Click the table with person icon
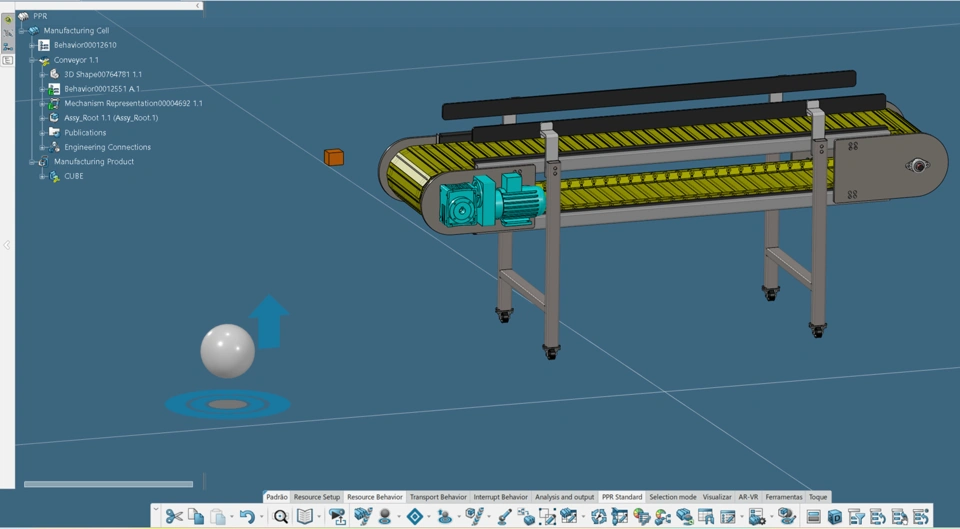The height and width of the screenshot is (529, 960). coord(706,516)
